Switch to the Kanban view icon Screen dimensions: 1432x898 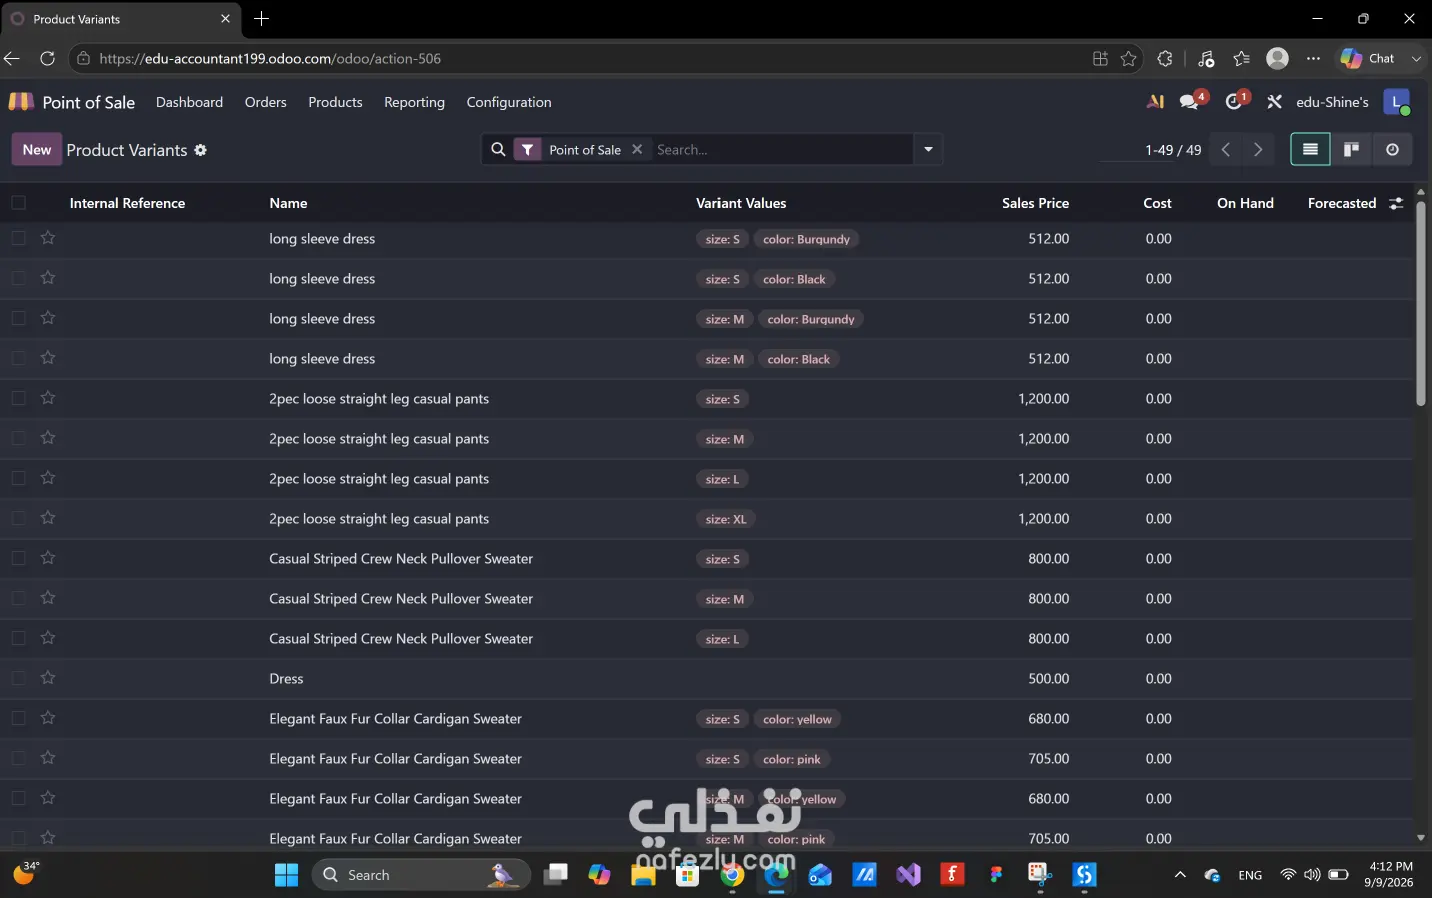point(1351,150)
